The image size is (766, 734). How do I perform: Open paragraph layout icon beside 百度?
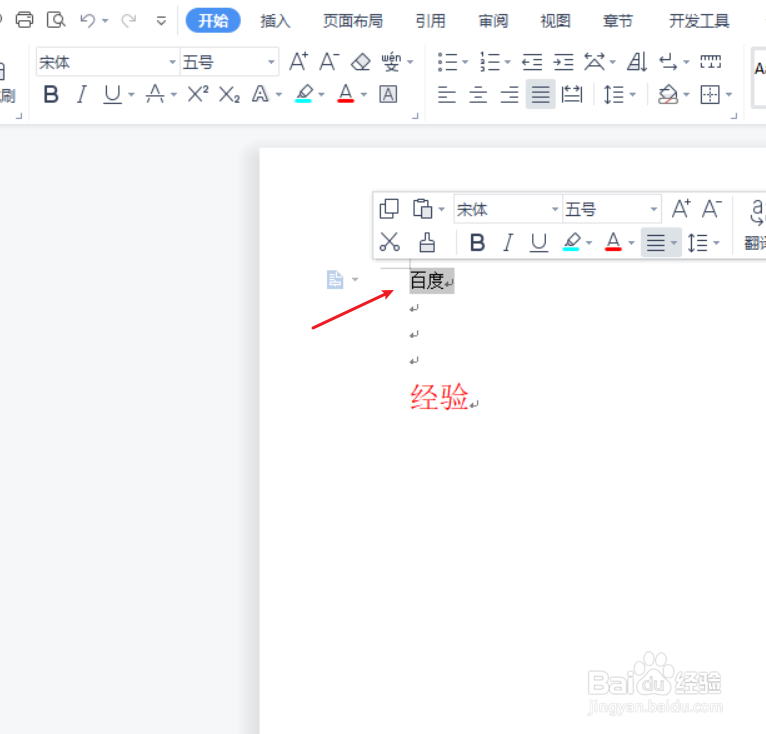click(x=335, y=280)
